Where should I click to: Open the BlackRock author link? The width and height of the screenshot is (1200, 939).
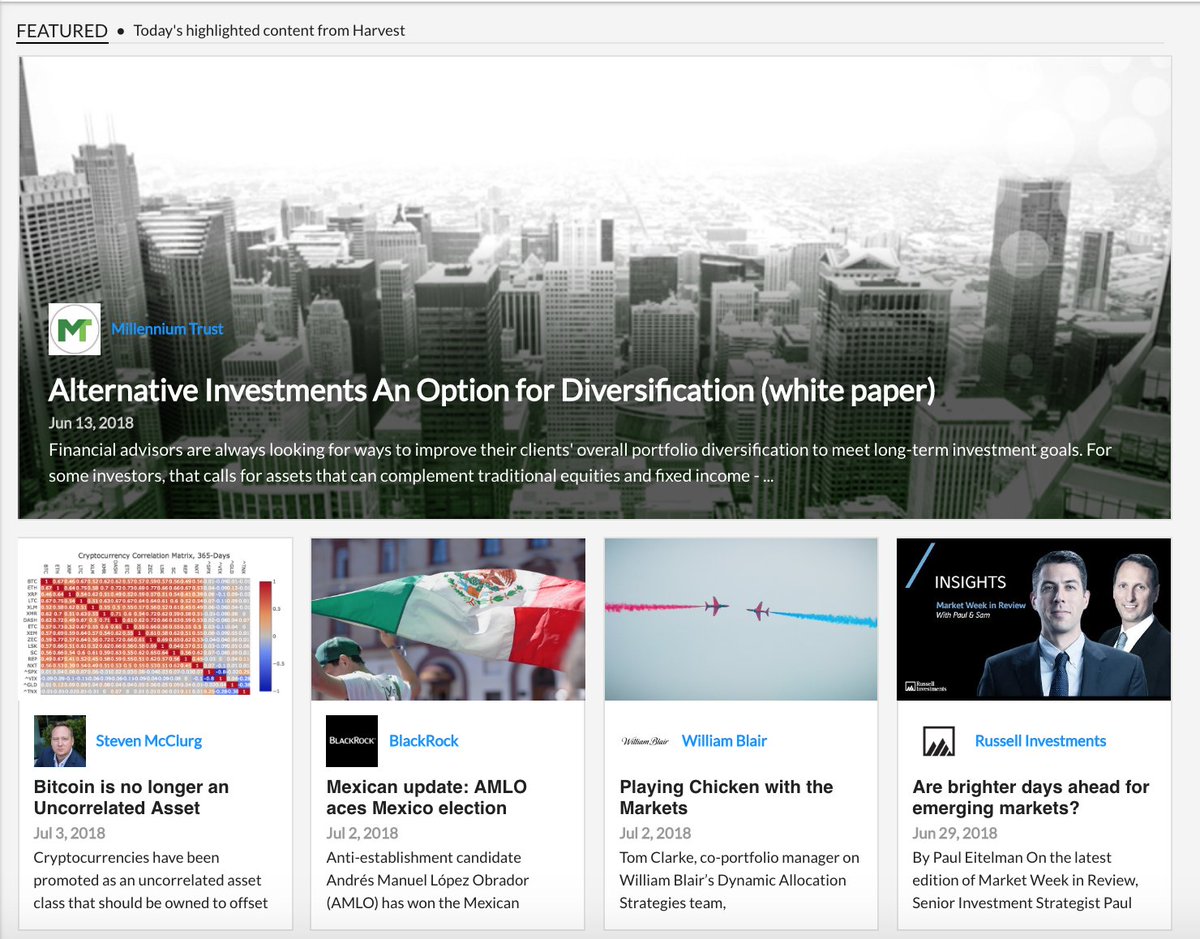(424, 741)
